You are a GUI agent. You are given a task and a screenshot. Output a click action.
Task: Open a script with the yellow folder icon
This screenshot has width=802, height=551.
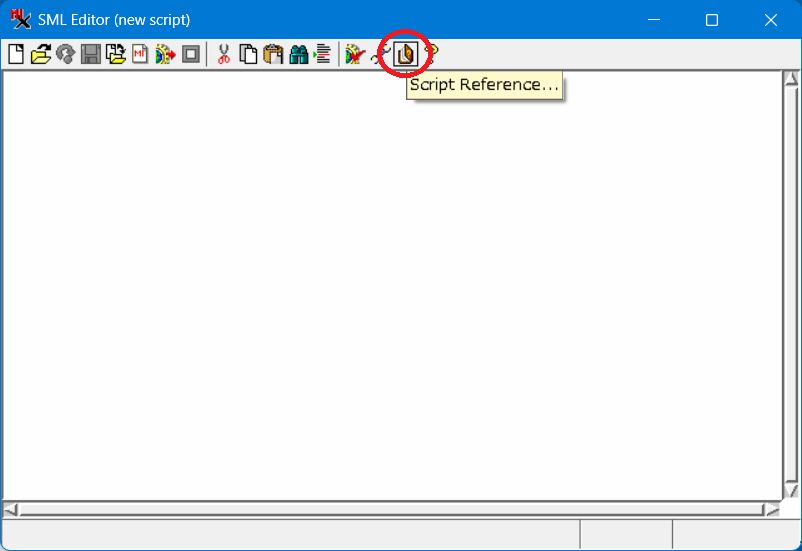pos(40,54)
